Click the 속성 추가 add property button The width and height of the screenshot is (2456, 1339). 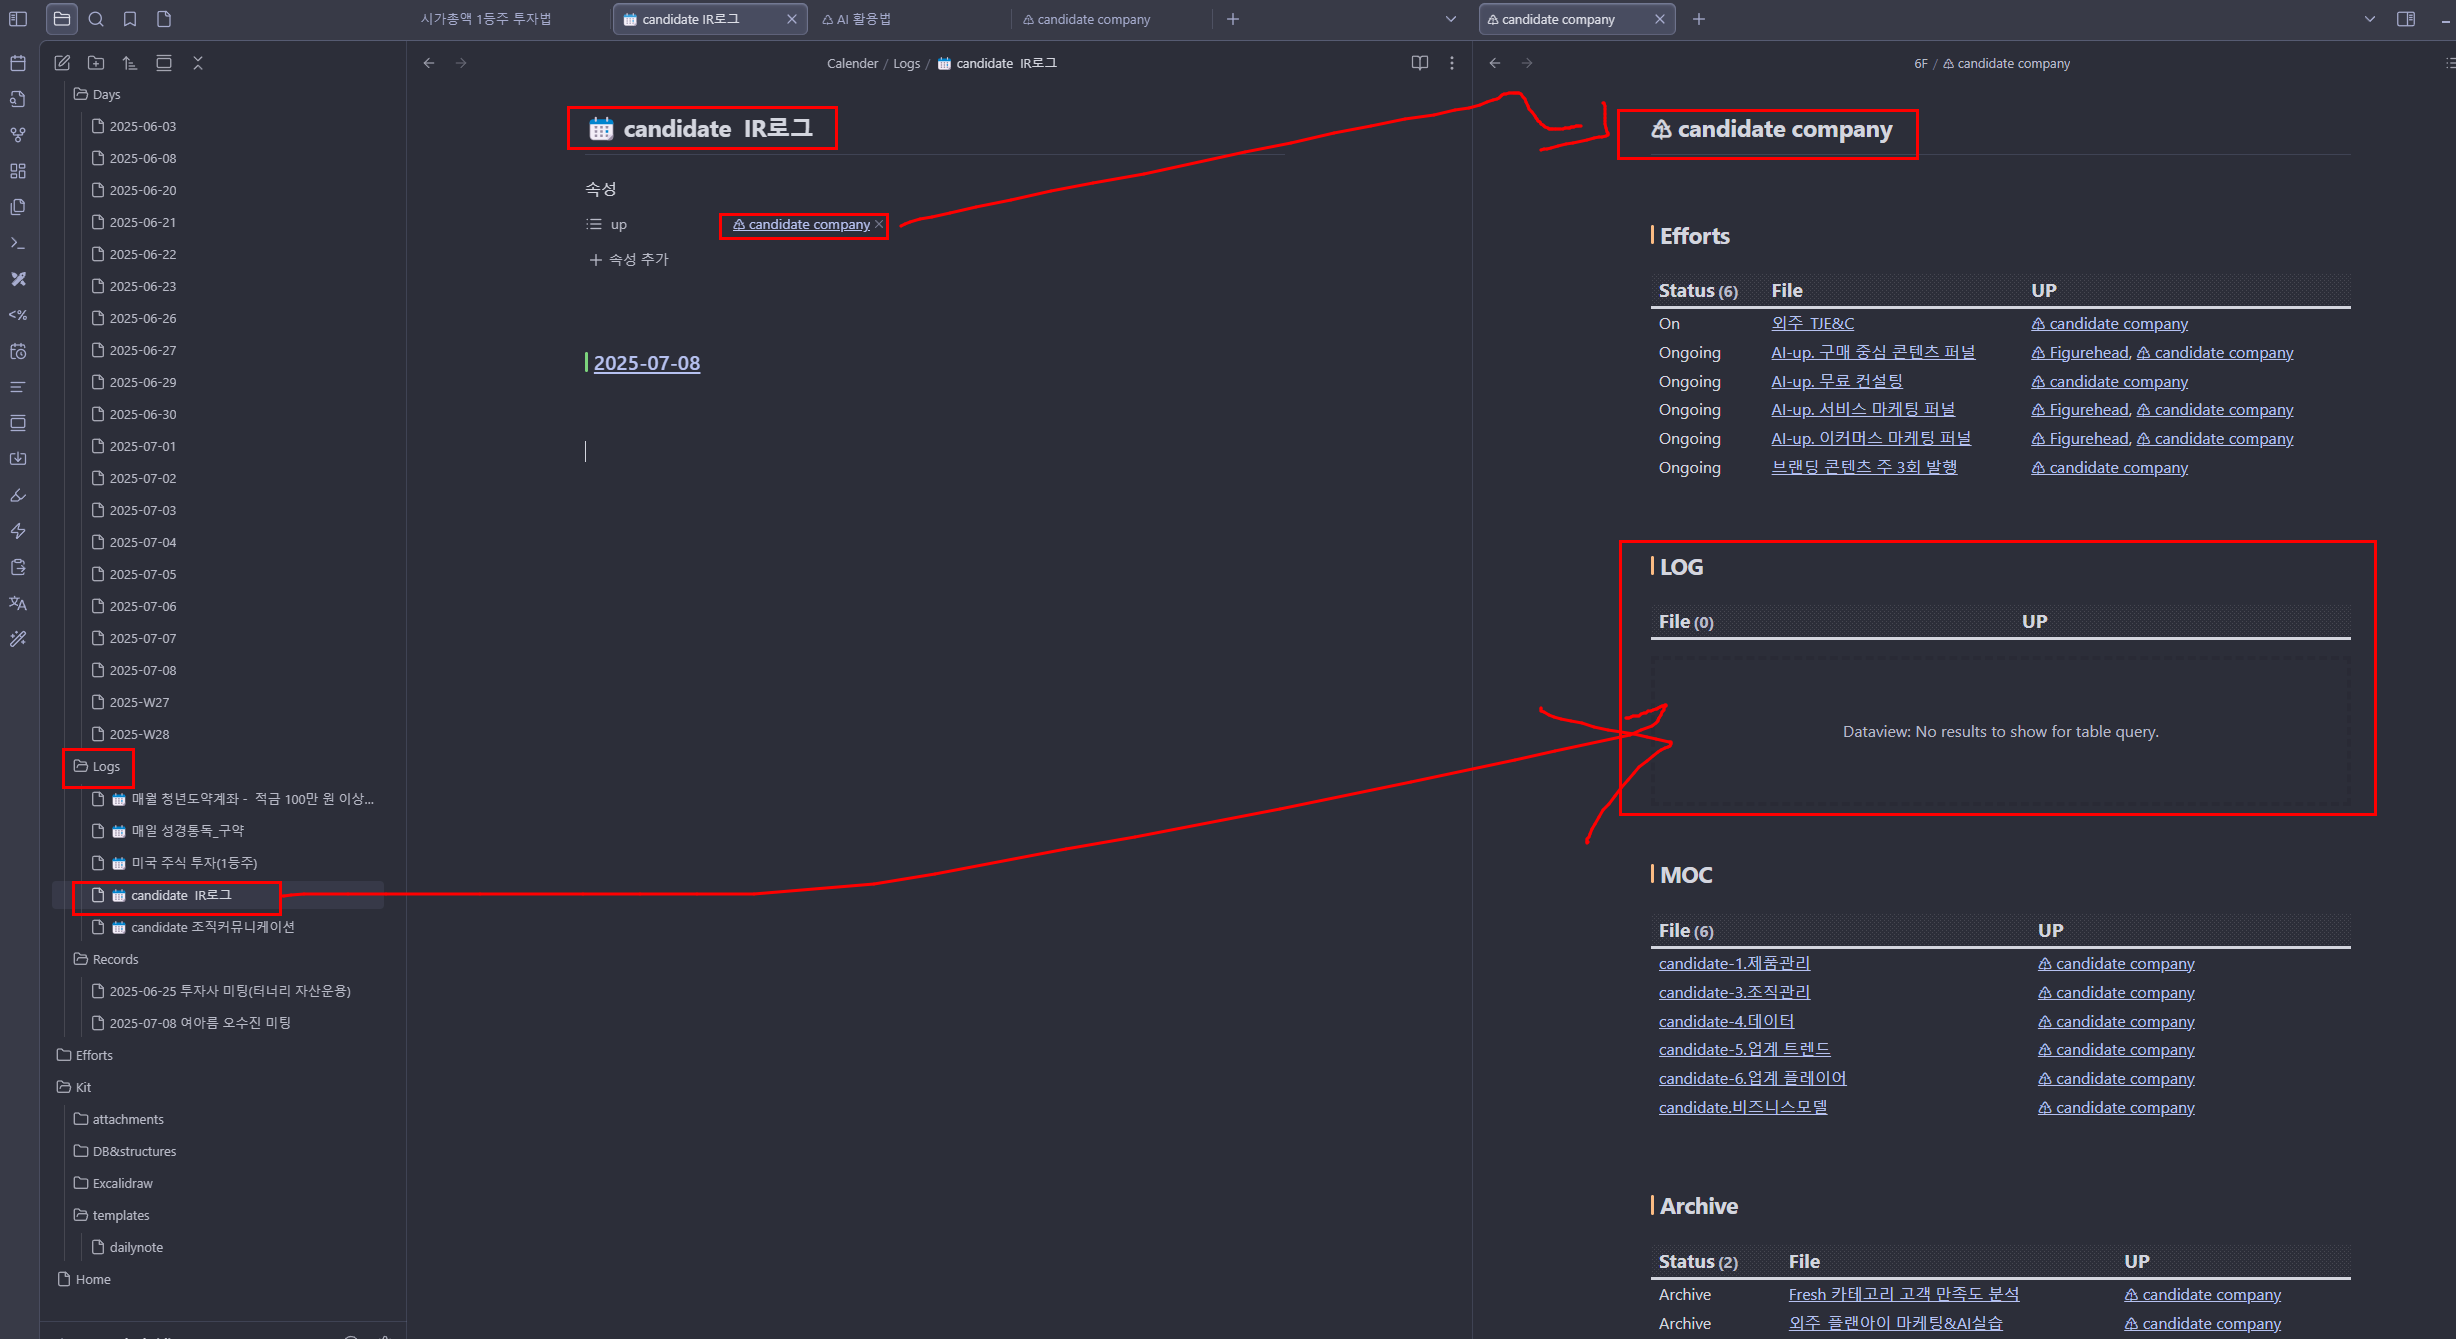(x=629, y=259)
